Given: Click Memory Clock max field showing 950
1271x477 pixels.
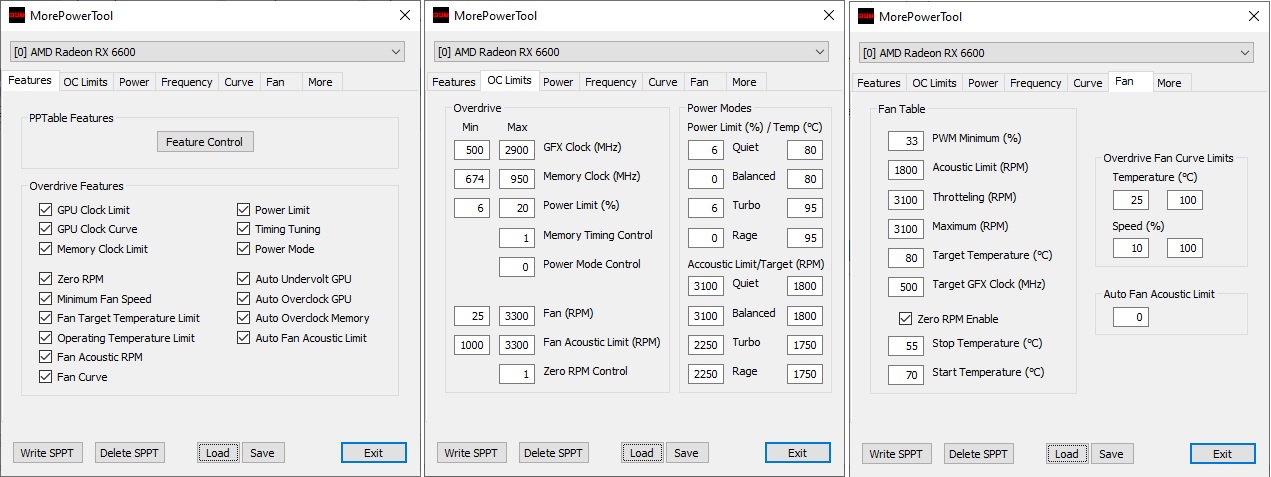Looking at the screenshot, I should point(517,179).
